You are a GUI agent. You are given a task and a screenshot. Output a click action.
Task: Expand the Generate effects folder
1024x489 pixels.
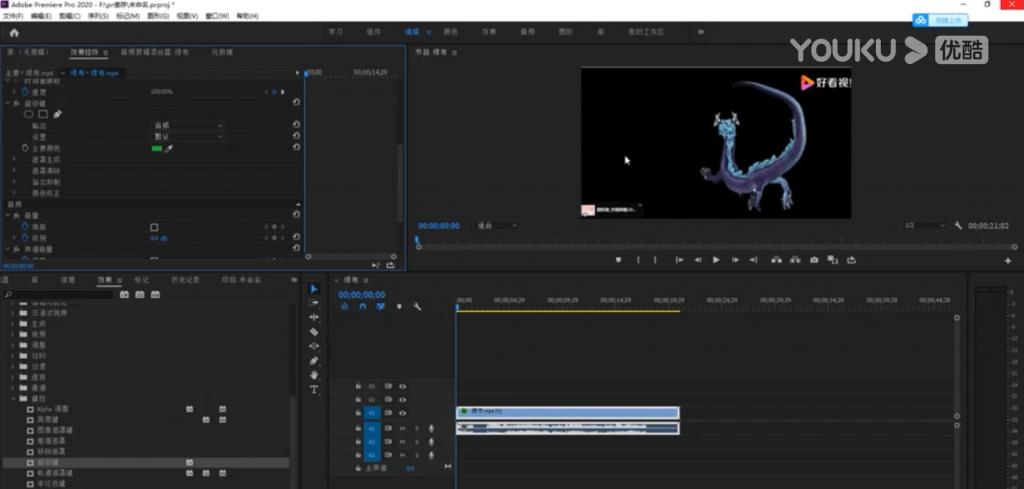click(12, 323)
